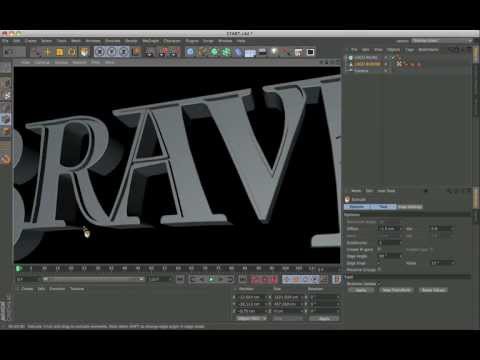Click the blue Bend deformer icon
The image size is (480, 360).
pos(238,52)
